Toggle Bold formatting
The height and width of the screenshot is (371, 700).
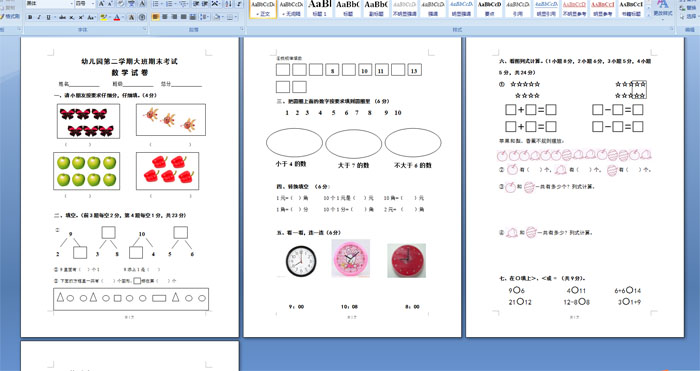pyautogui.click(x=30, y=17)
